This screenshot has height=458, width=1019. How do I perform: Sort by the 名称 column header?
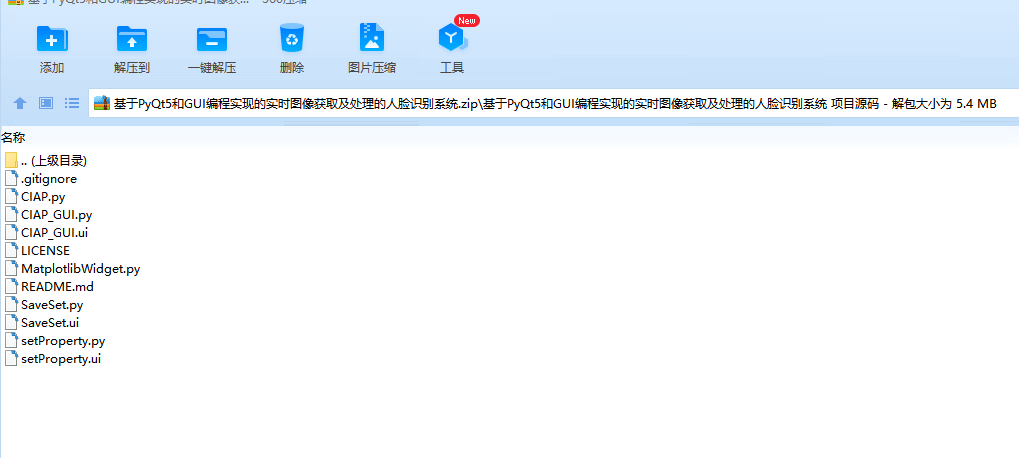coord(13,138)
